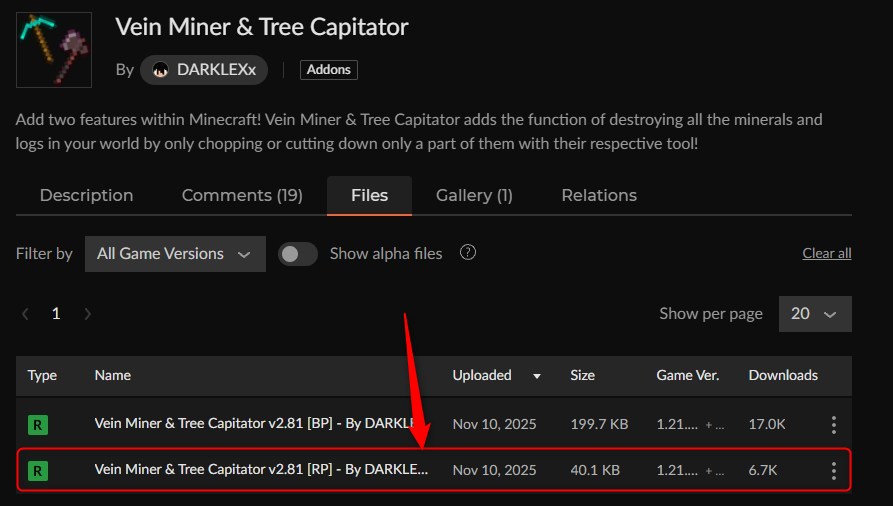Click release badge on the [RP] file row

38,471
